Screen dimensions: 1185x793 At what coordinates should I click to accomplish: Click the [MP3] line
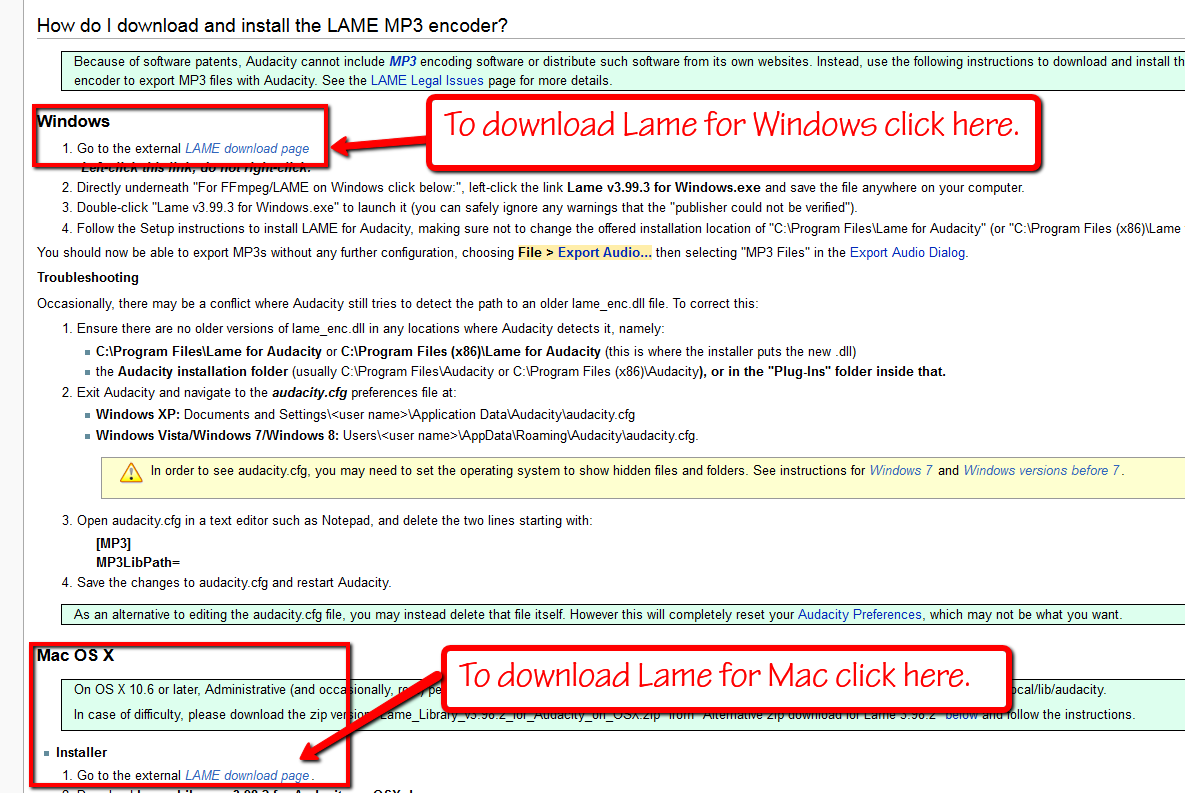[x=113, y=544]
